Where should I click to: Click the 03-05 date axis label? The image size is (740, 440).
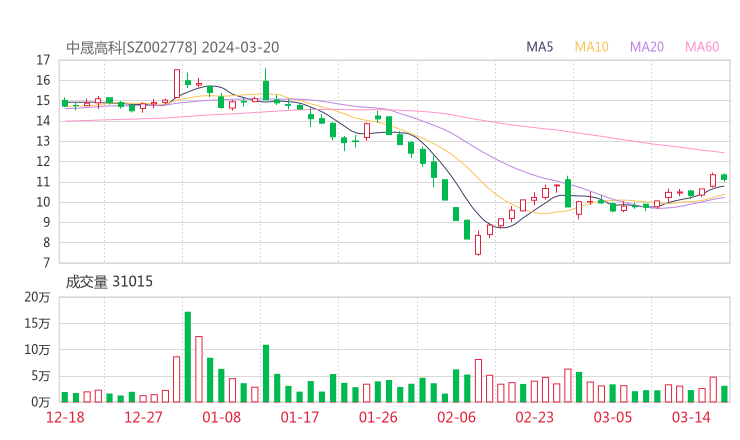(x=613, y=417)
